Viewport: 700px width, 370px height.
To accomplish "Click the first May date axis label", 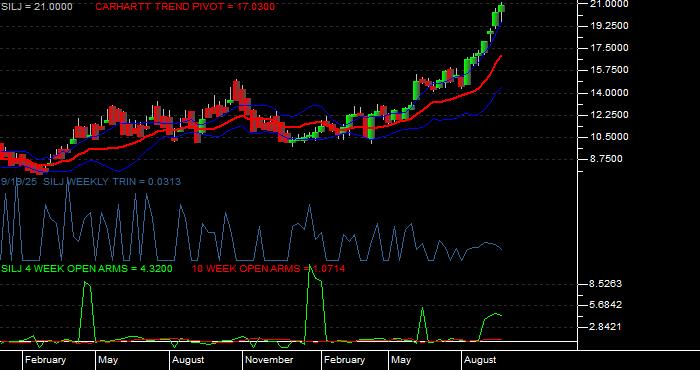I will [108, 360].
